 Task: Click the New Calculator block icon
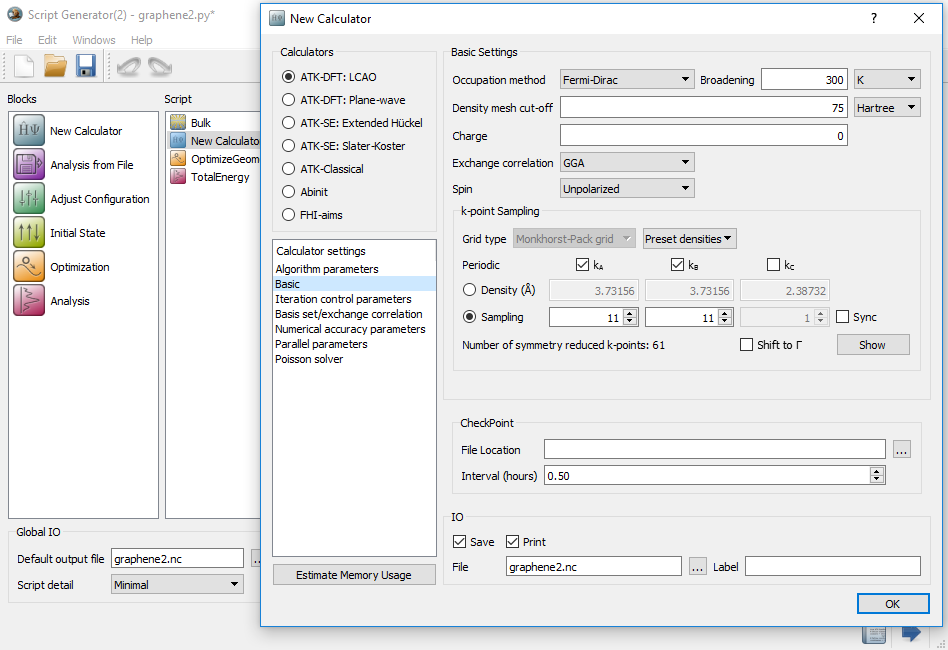coord(28,131)
